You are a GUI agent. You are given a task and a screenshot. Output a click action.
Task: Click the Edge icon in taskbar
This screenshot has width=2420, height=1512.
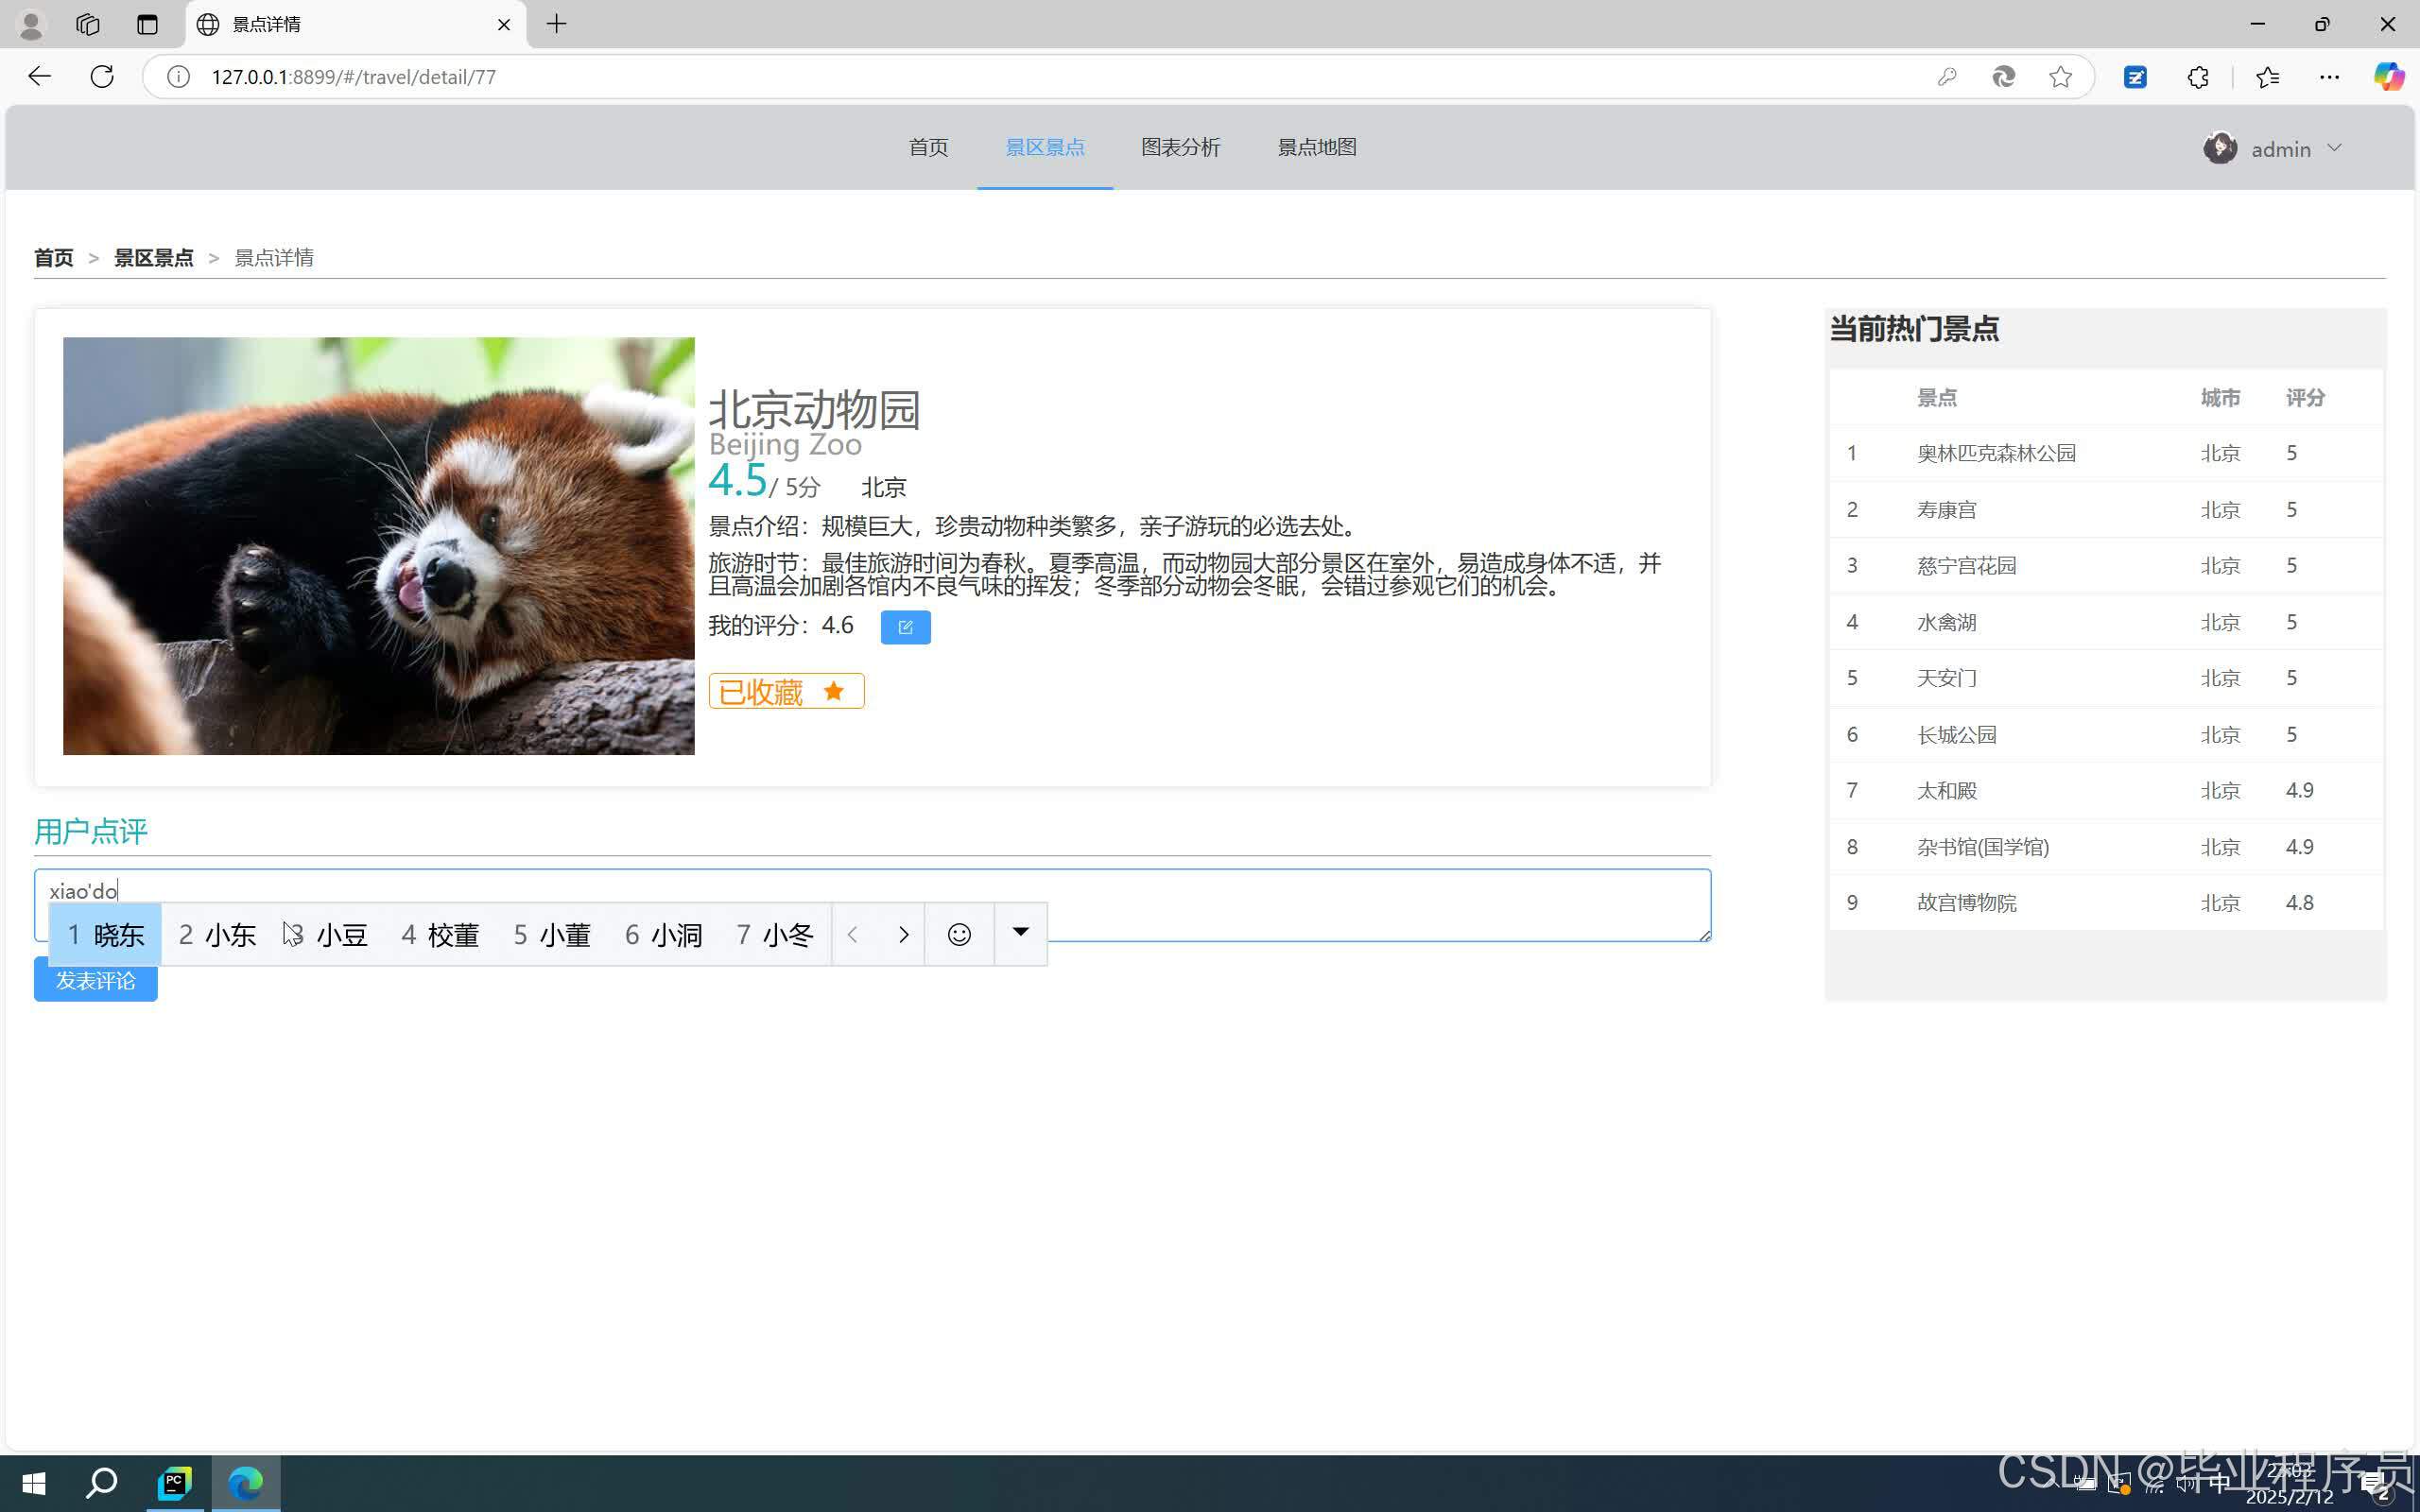point(245,1483)
